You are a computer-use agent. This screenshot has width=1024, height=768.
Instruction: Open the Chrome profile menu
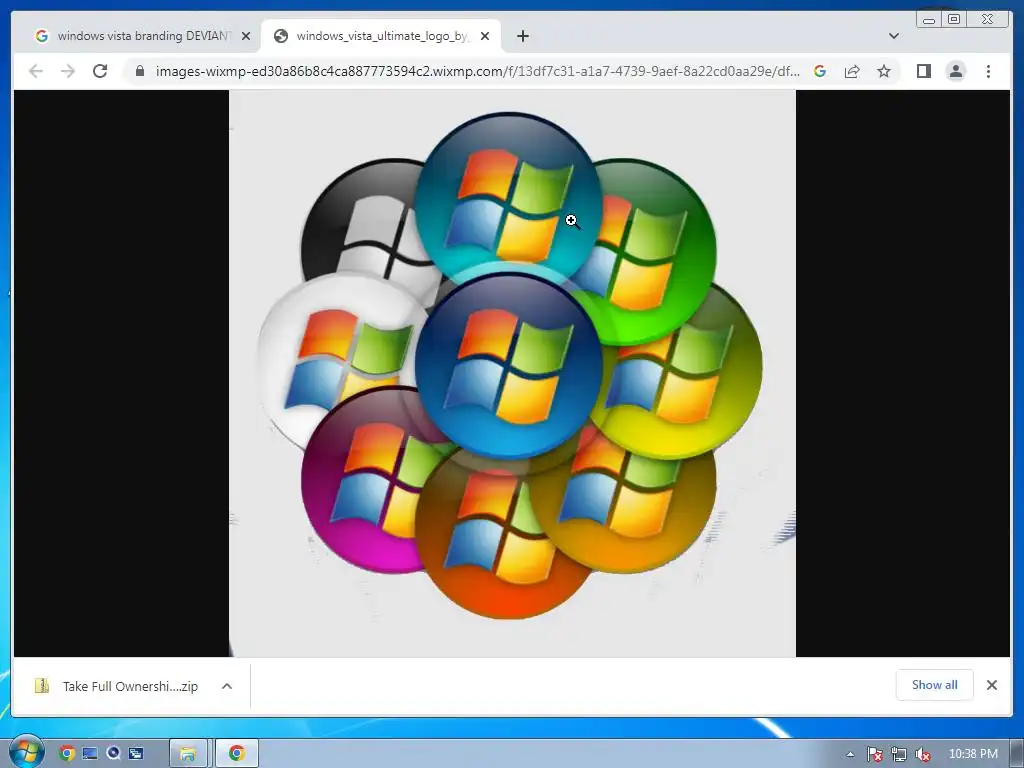click(956, 71)
